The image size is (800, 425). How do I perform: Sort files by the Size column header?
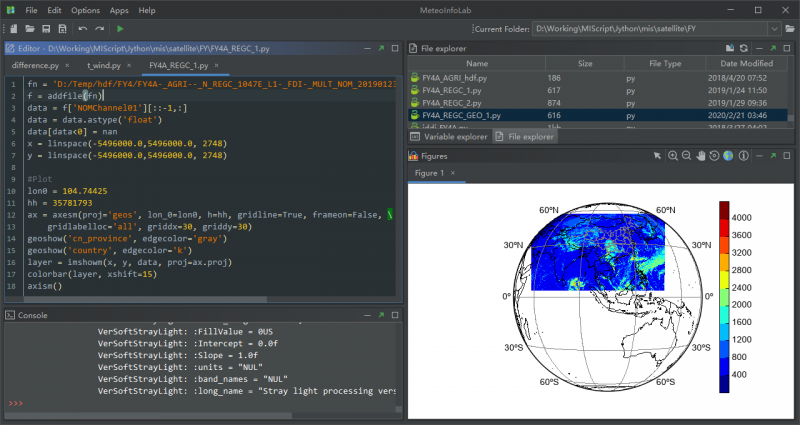coord(585,63)
